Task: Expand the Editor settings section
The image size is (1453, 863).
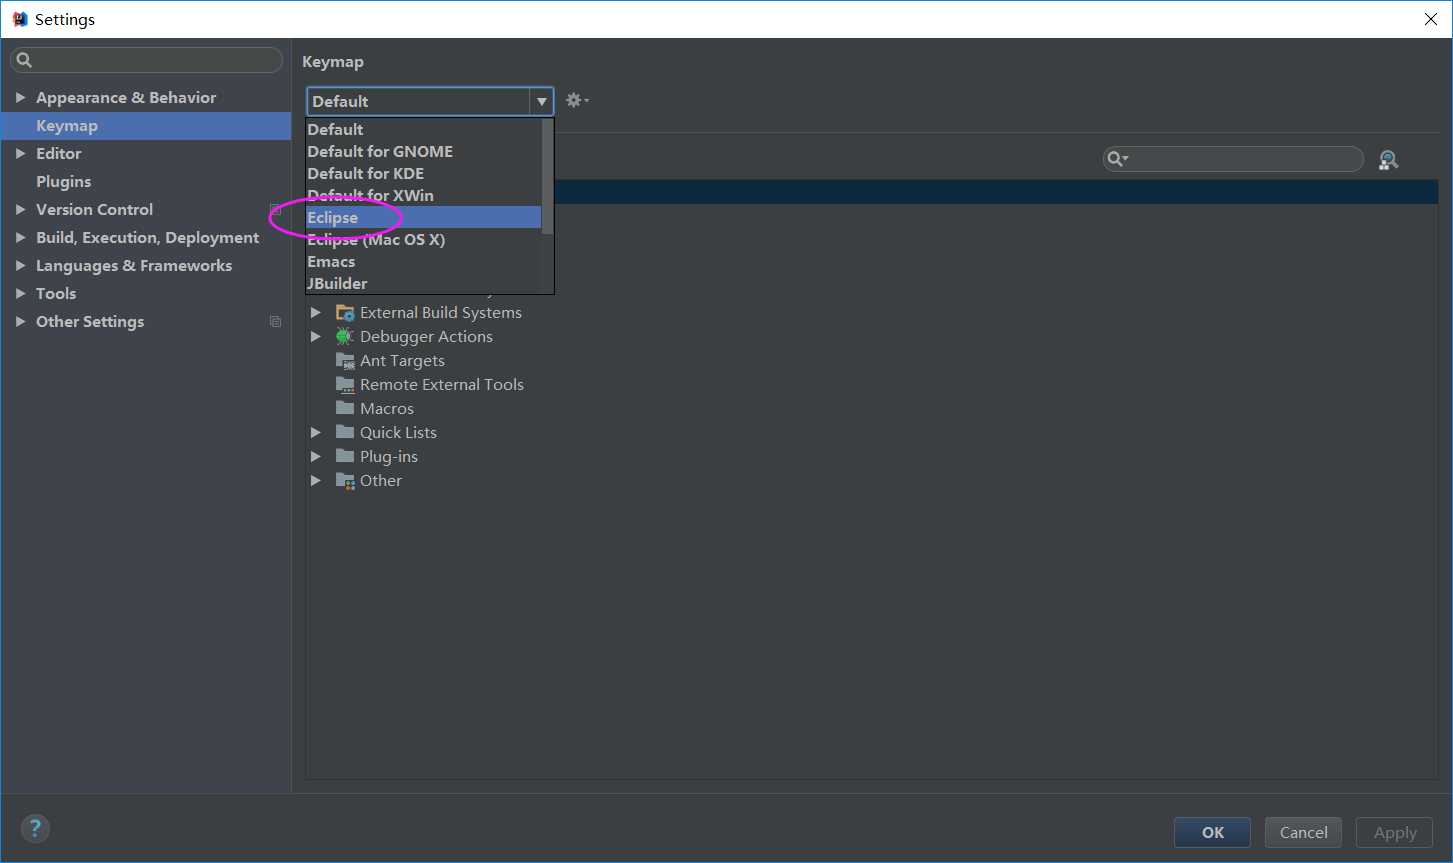Action: tap(20, 154)
